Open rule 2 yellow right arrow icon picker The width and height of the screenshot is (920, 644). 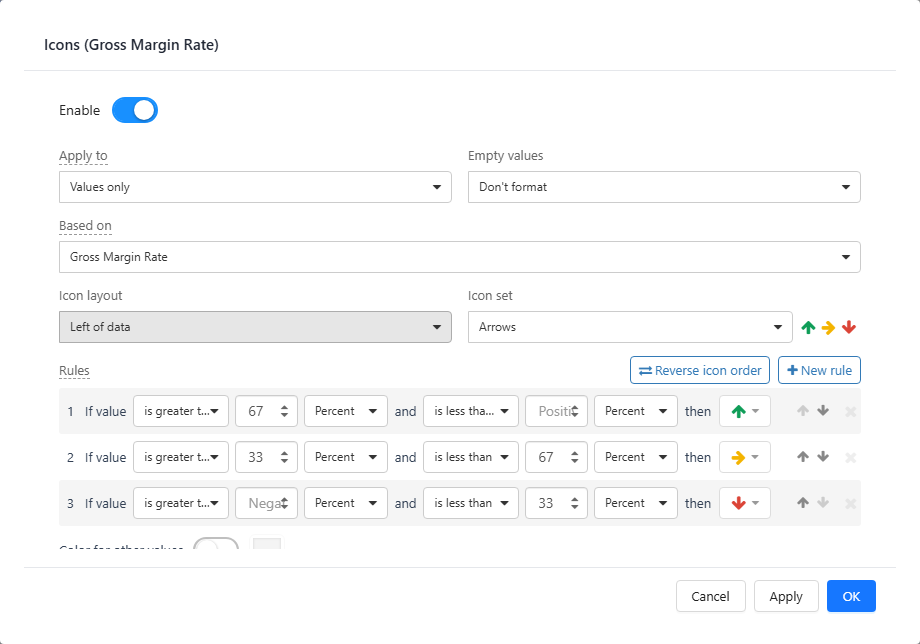745,457
